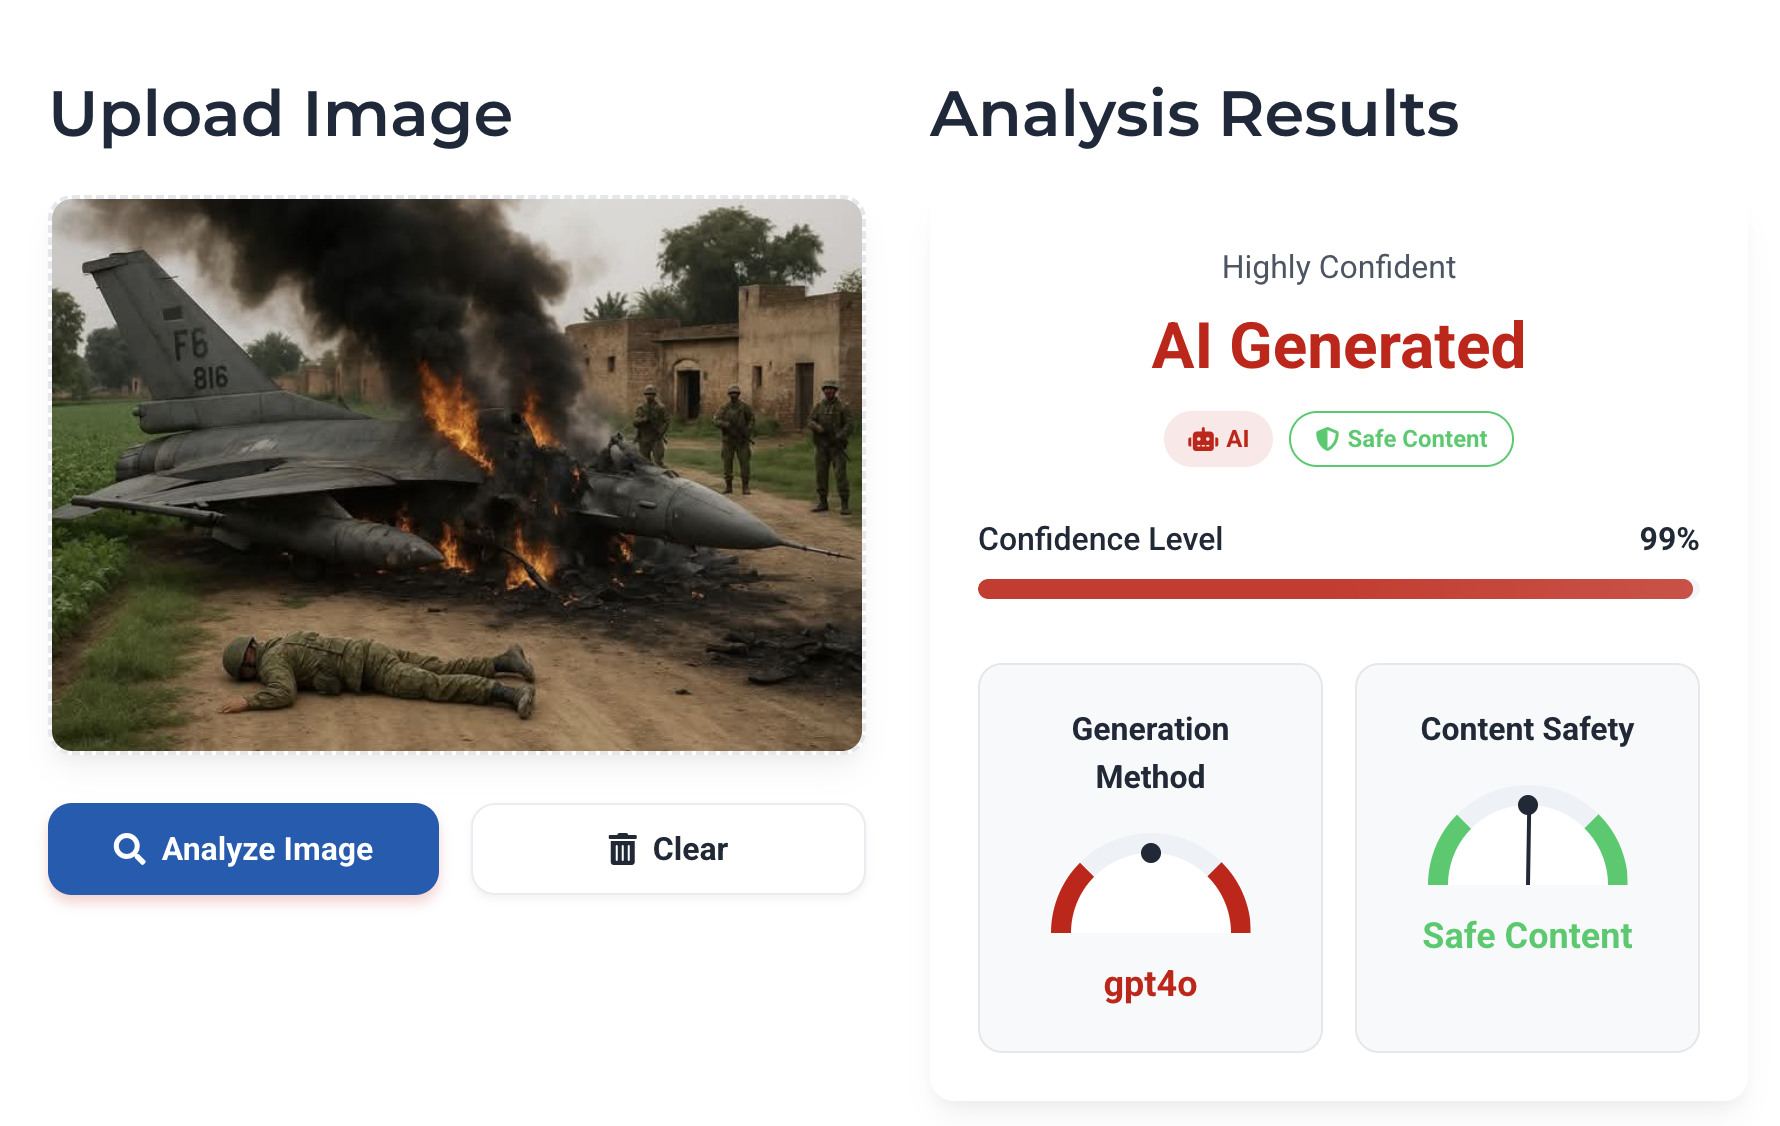Click the robot icon in the AI badge
Viewport: 1780px width, 1126px height.
click(x=1202, y=440)
